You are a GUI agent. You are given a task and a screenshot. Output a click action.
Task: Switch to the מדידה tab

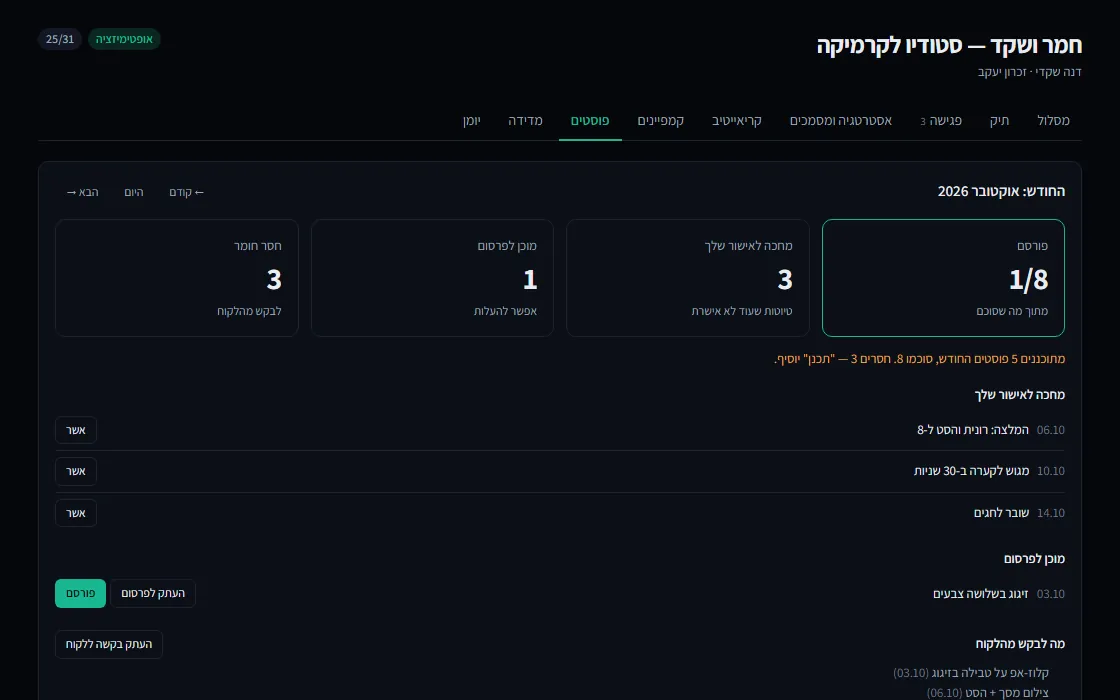(x=525, y=121)
